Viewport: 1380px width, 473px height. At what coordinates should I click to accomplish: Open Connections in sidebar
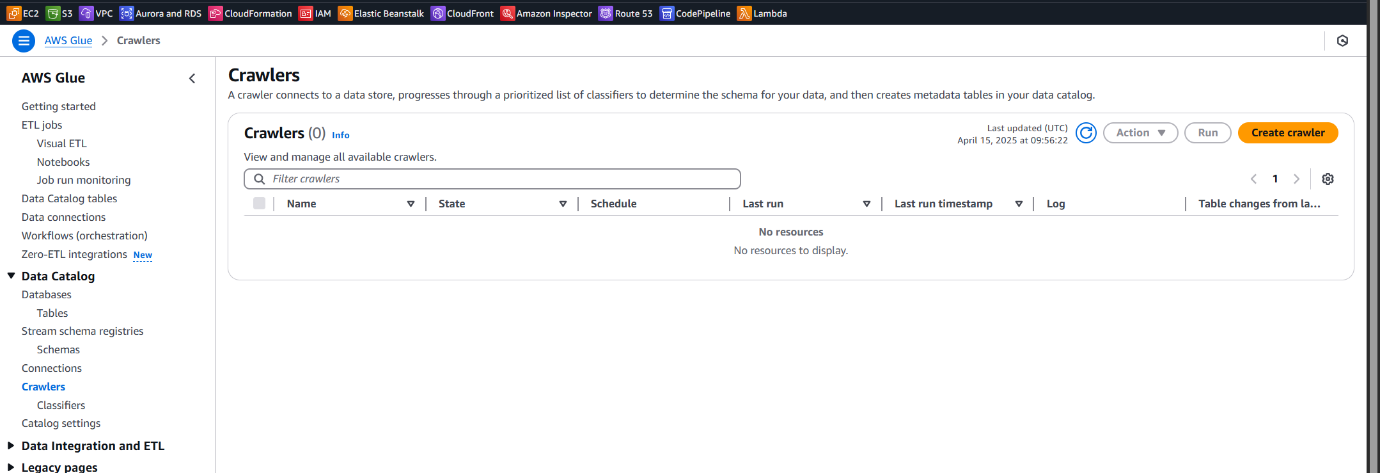click(51, 368)
